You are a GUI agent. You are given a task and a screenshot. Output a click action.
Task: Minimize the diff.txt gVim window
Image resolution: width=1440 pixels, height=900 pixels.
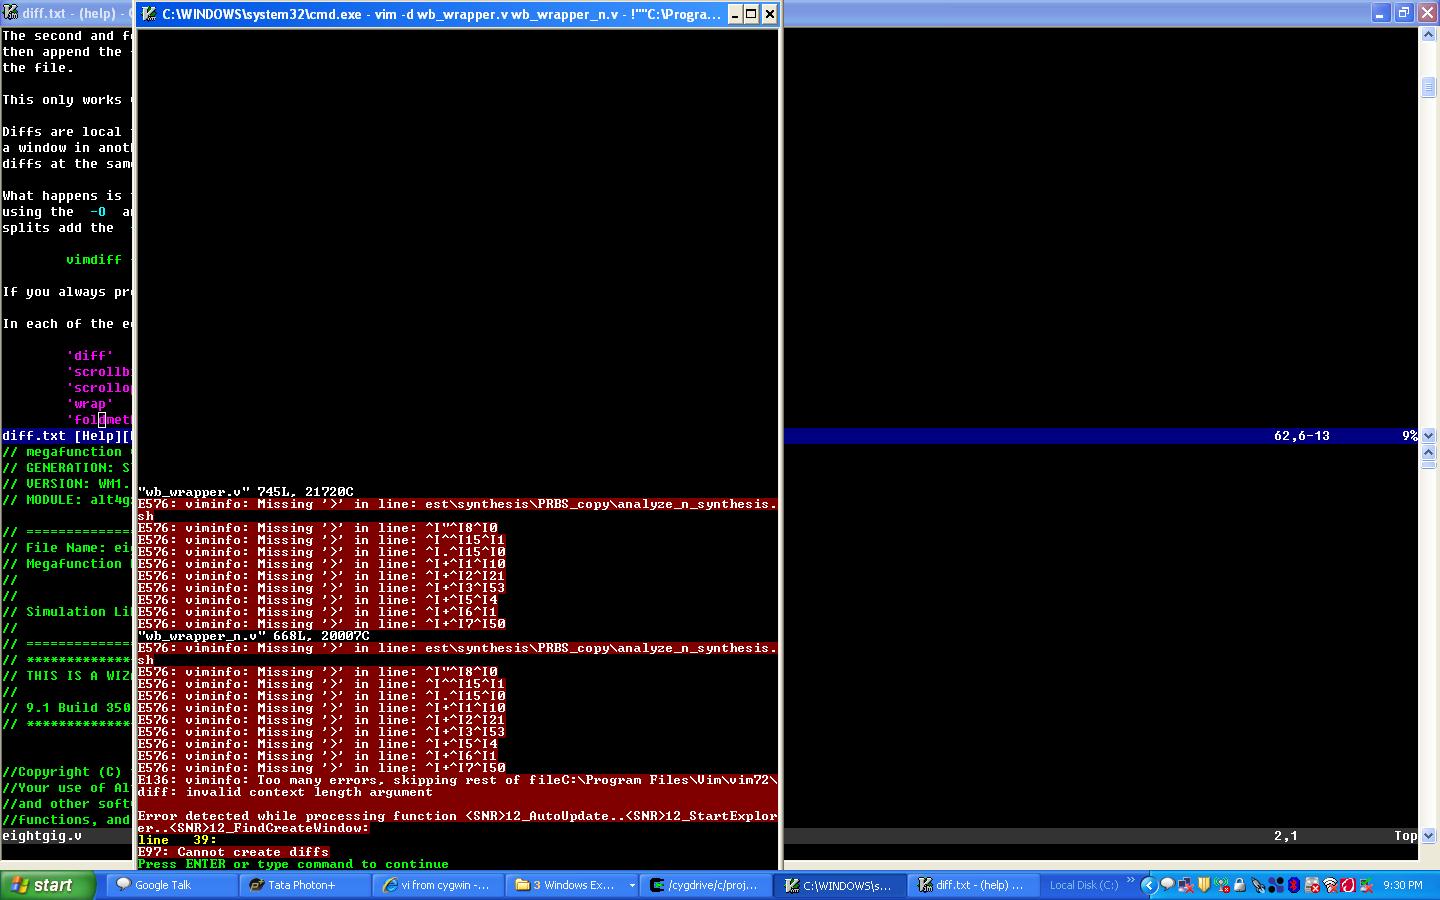coord(1381,13)
